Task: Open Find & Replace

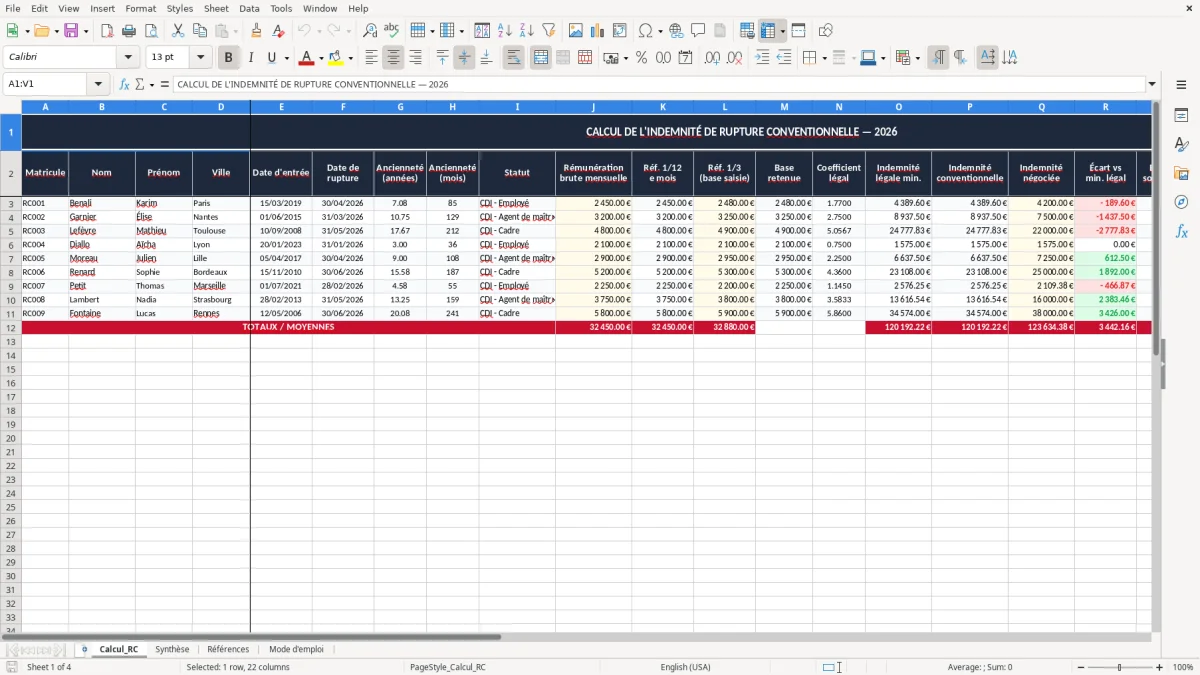Action: (370, 31)
